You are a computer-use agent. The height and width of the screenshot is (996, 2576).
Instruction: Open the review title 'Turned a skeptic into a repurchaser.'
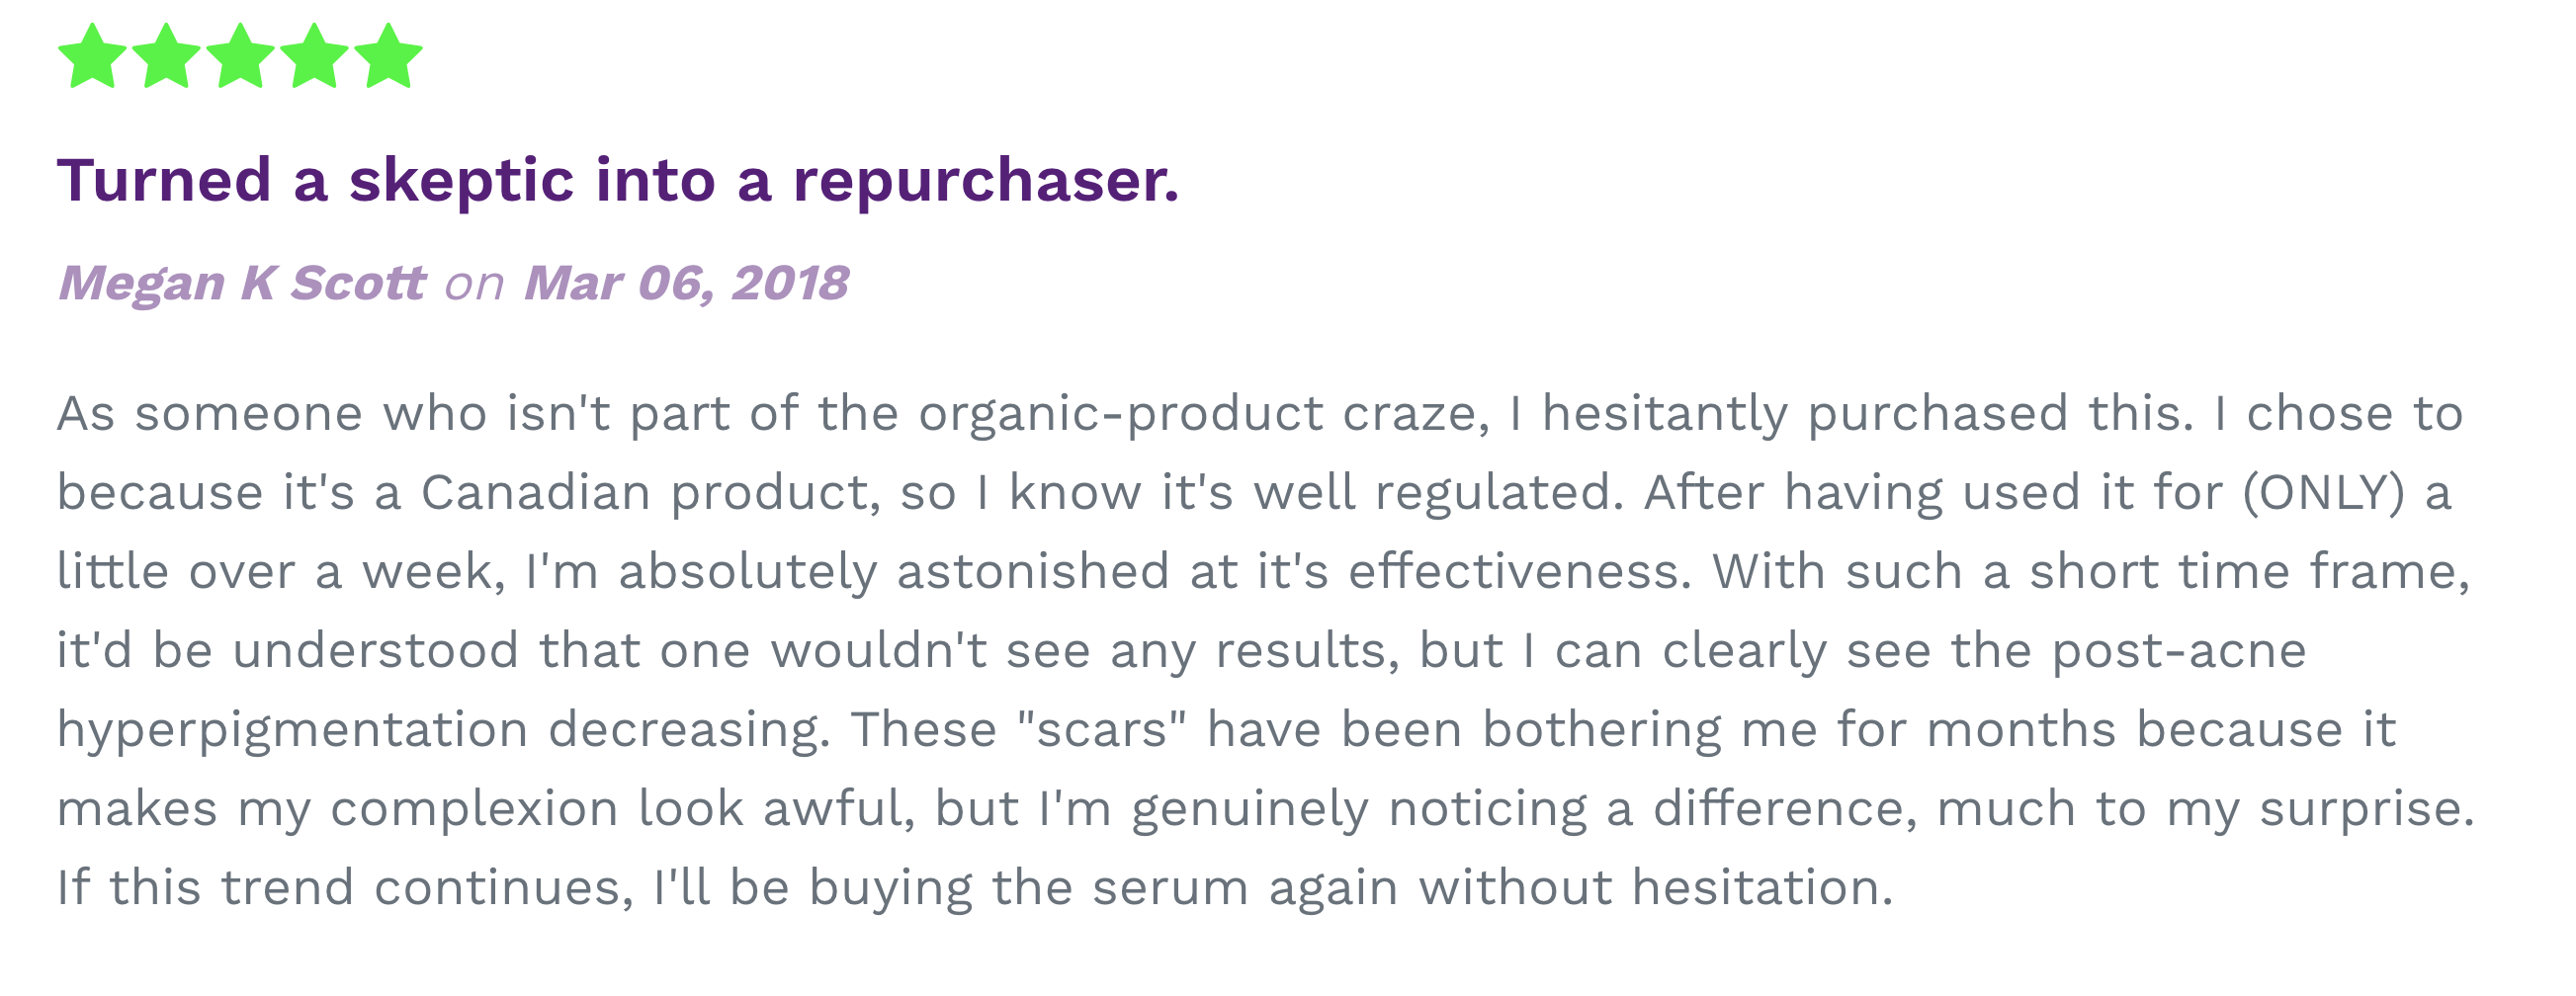[618, 181]
